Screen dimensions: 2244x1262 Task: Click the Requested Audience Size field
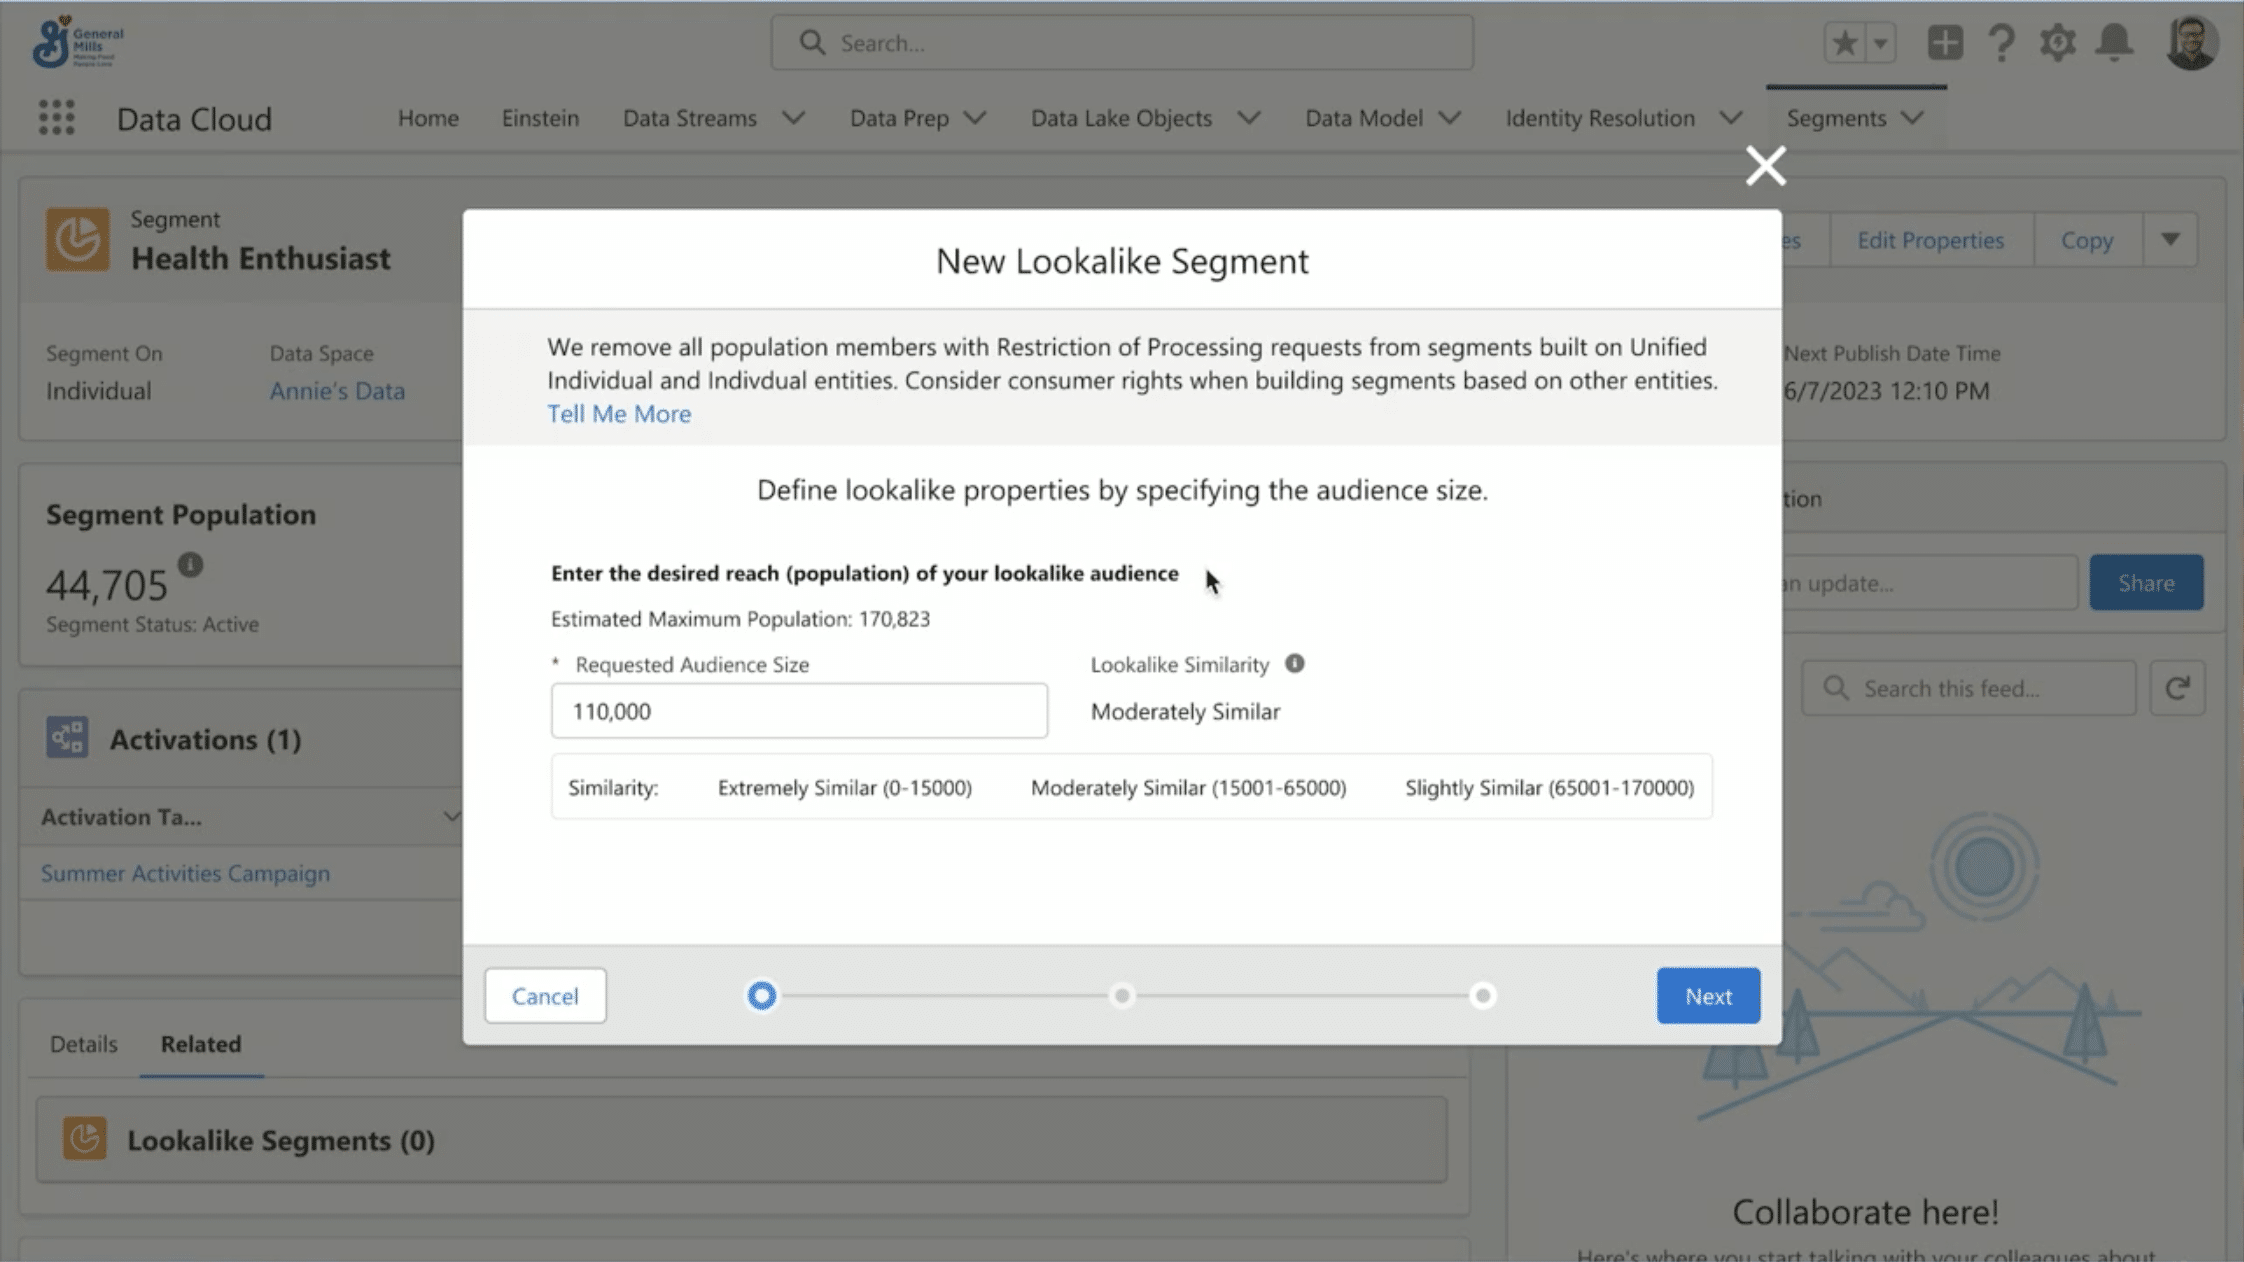click(799, 711)
